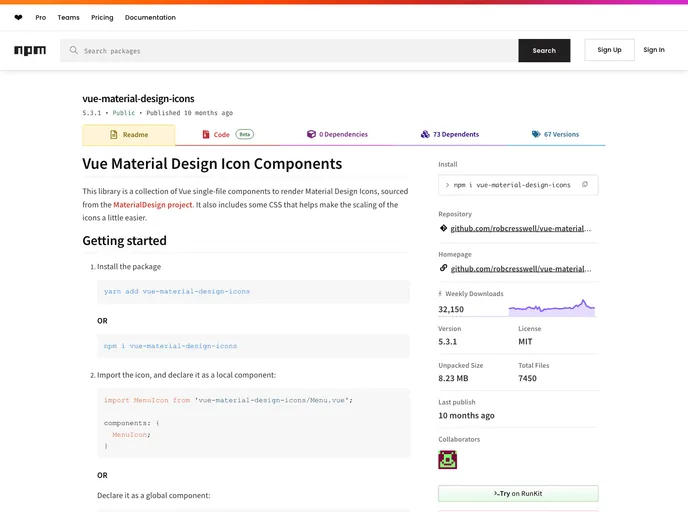Click the weekly downloads sparkline chart
Image resolution: width=688 pixels, height=512 pixels.
pos(551,307)
